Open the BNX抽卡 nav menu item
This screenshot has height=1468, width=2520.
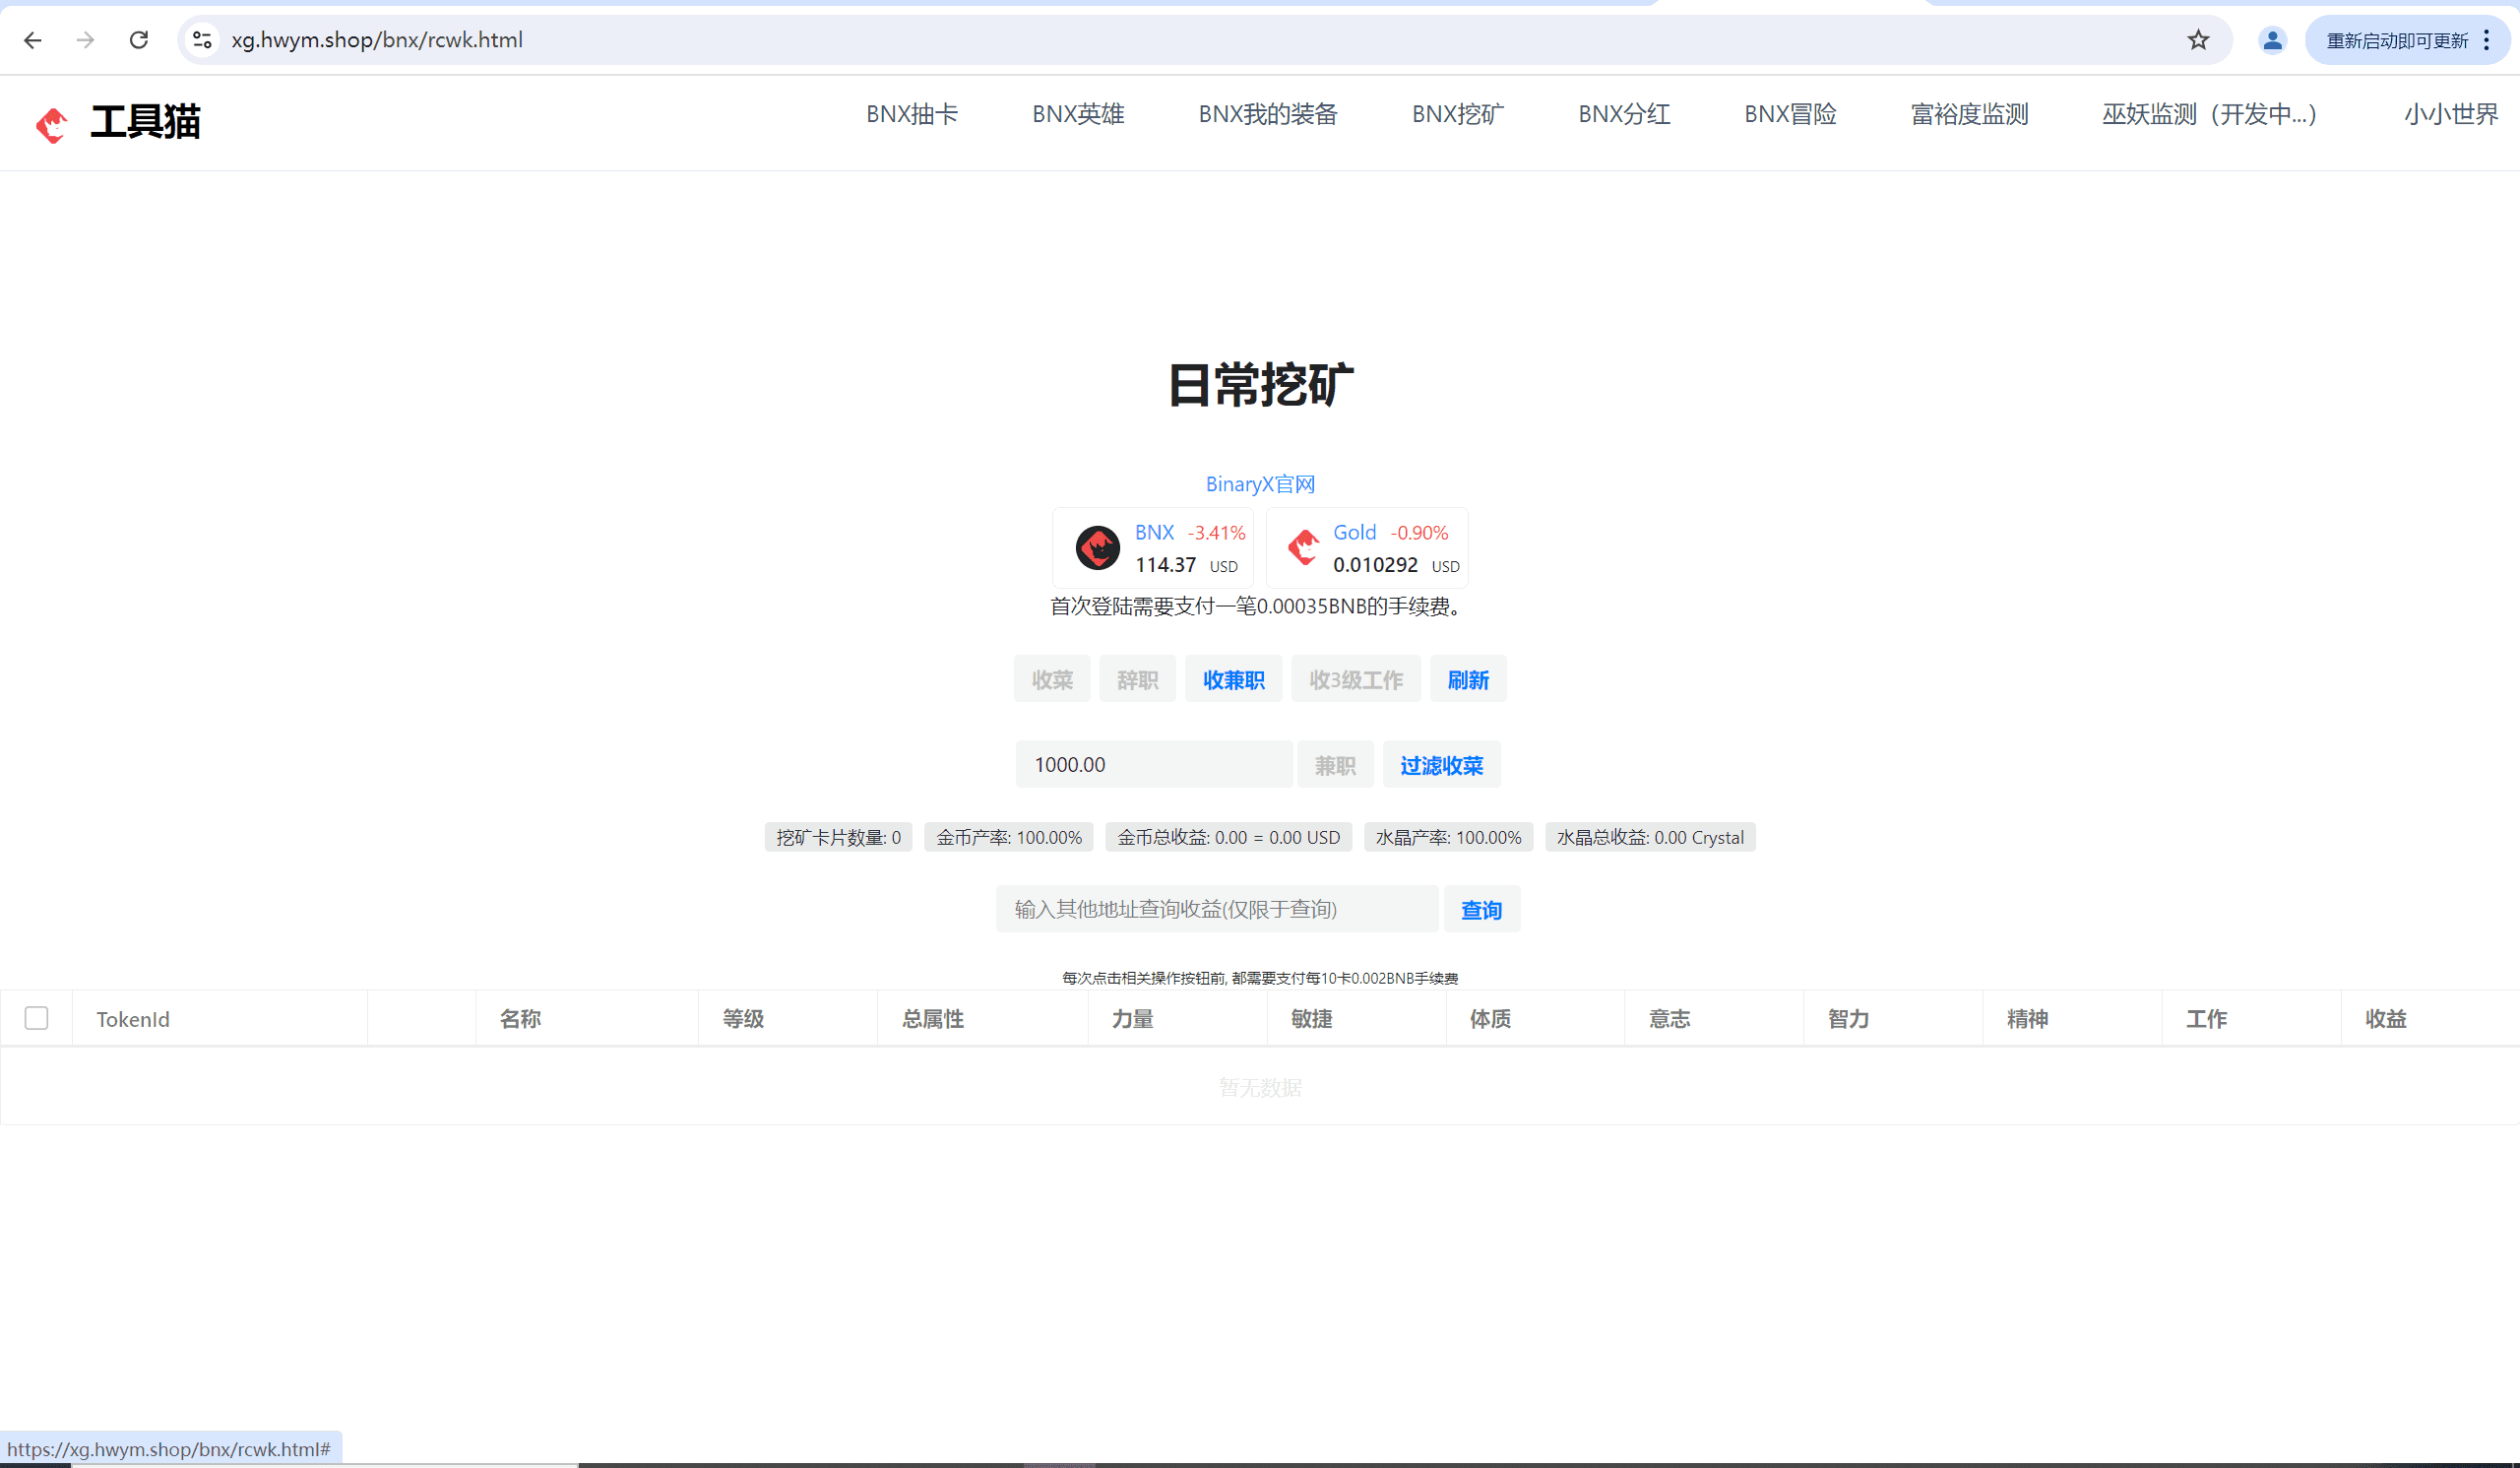coord(911,114)
